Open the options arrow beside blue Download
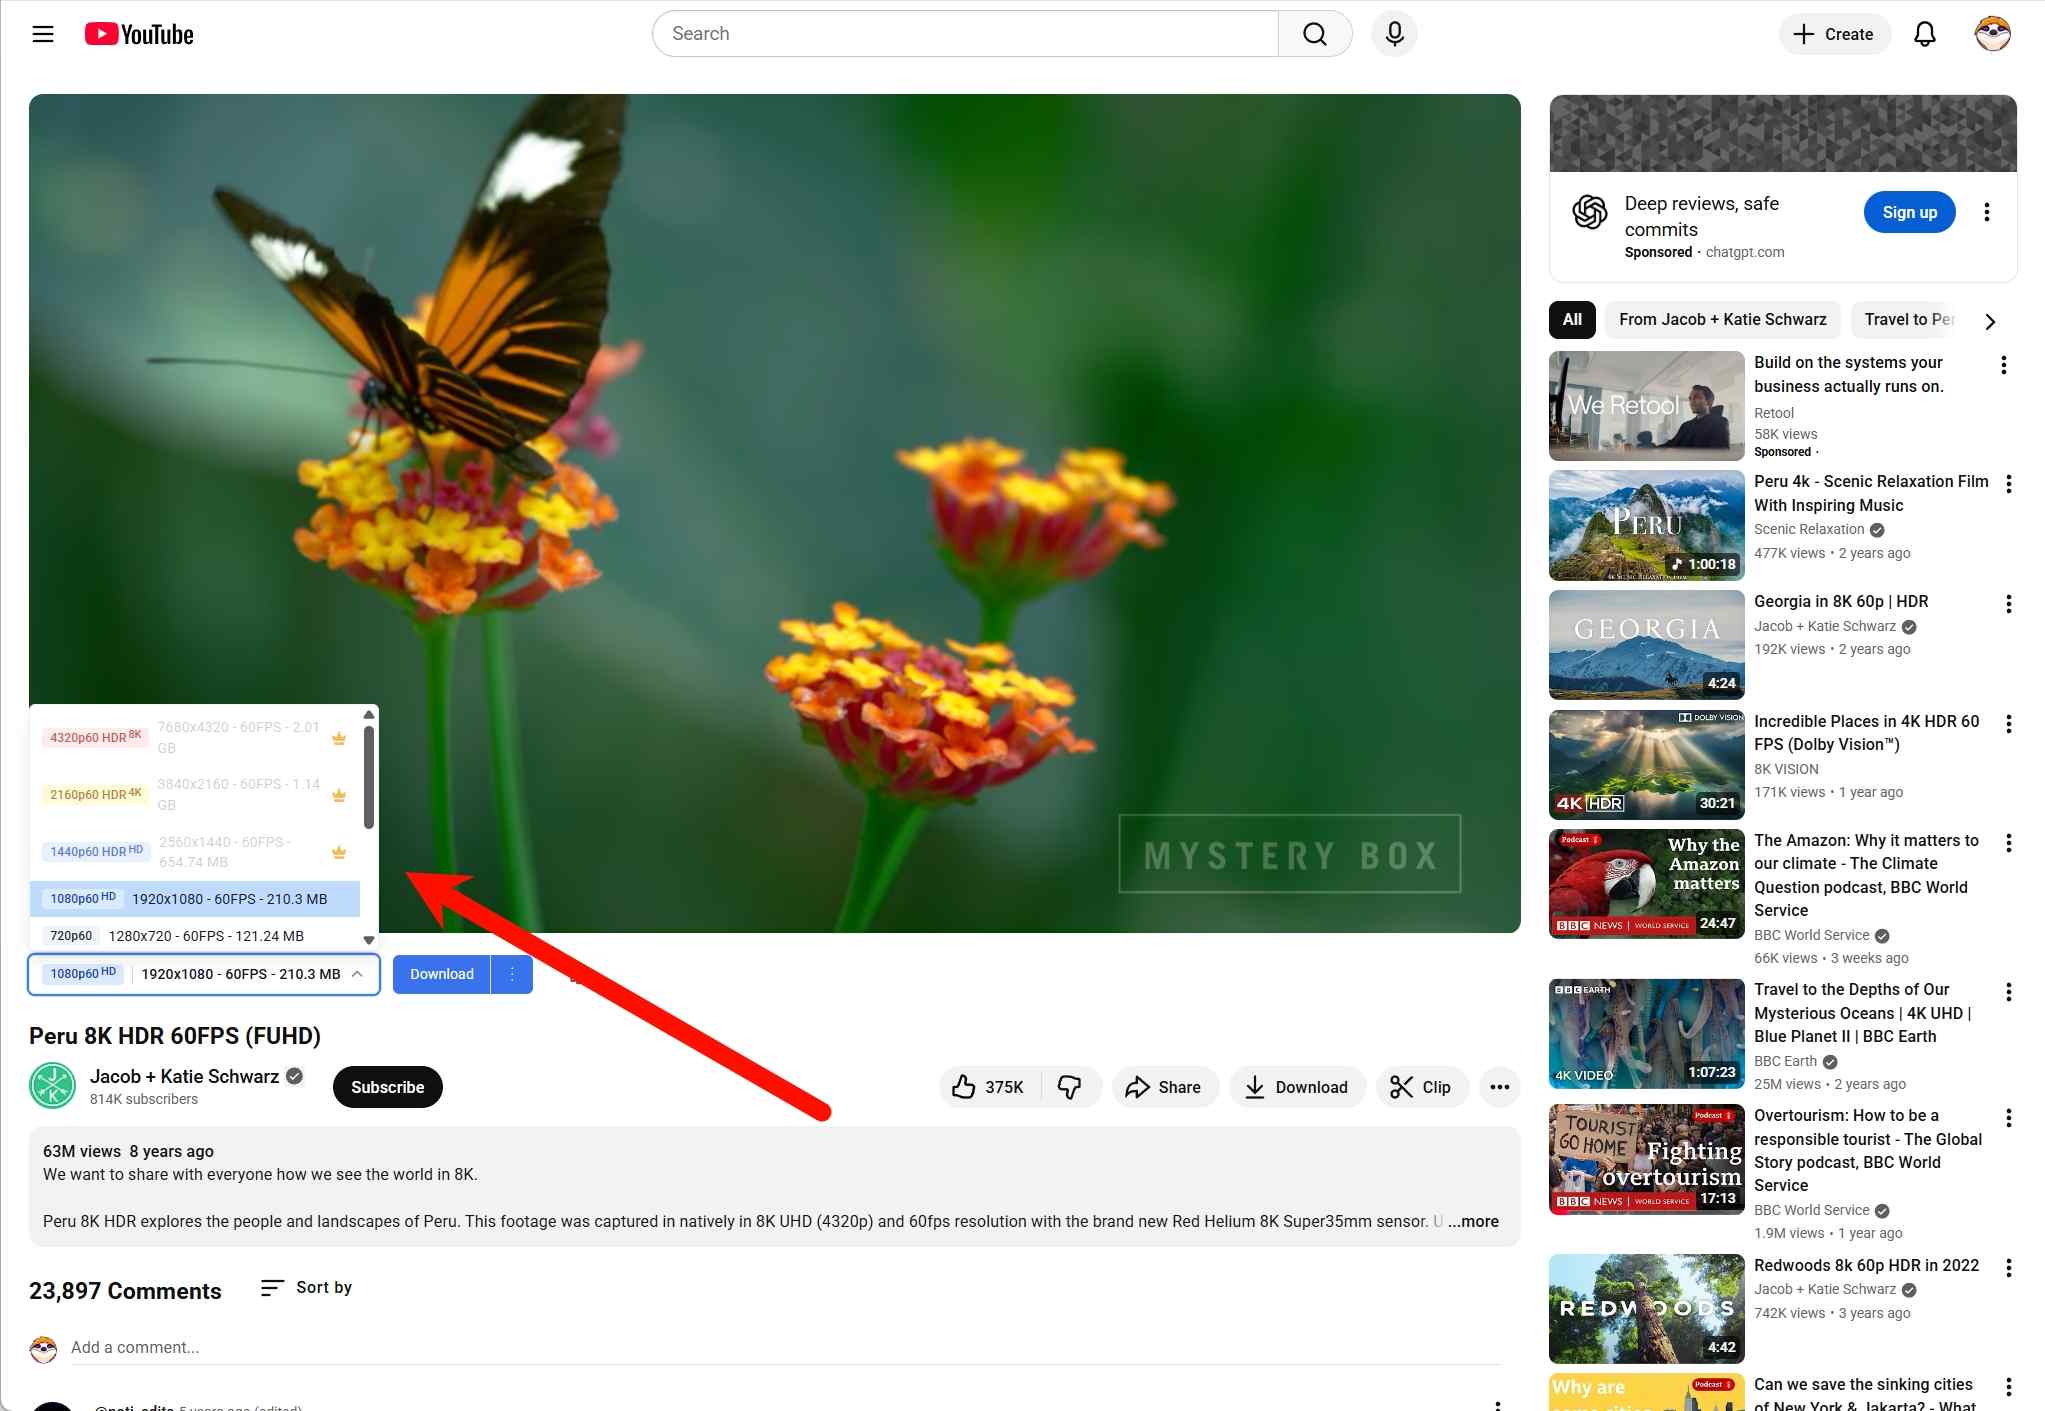 click(x=512, y=974)
